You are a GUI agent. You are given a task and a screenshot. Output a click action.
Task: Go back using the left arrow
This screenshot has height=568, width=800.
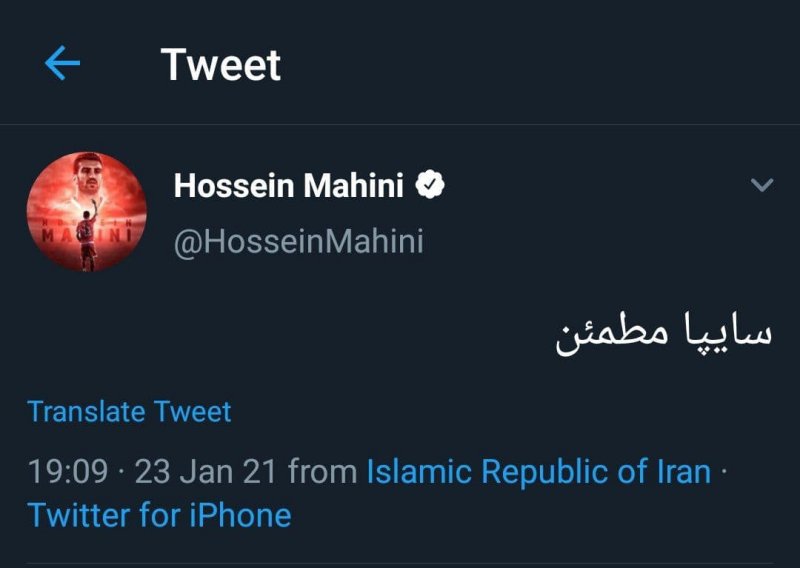(x=62, y=65)
